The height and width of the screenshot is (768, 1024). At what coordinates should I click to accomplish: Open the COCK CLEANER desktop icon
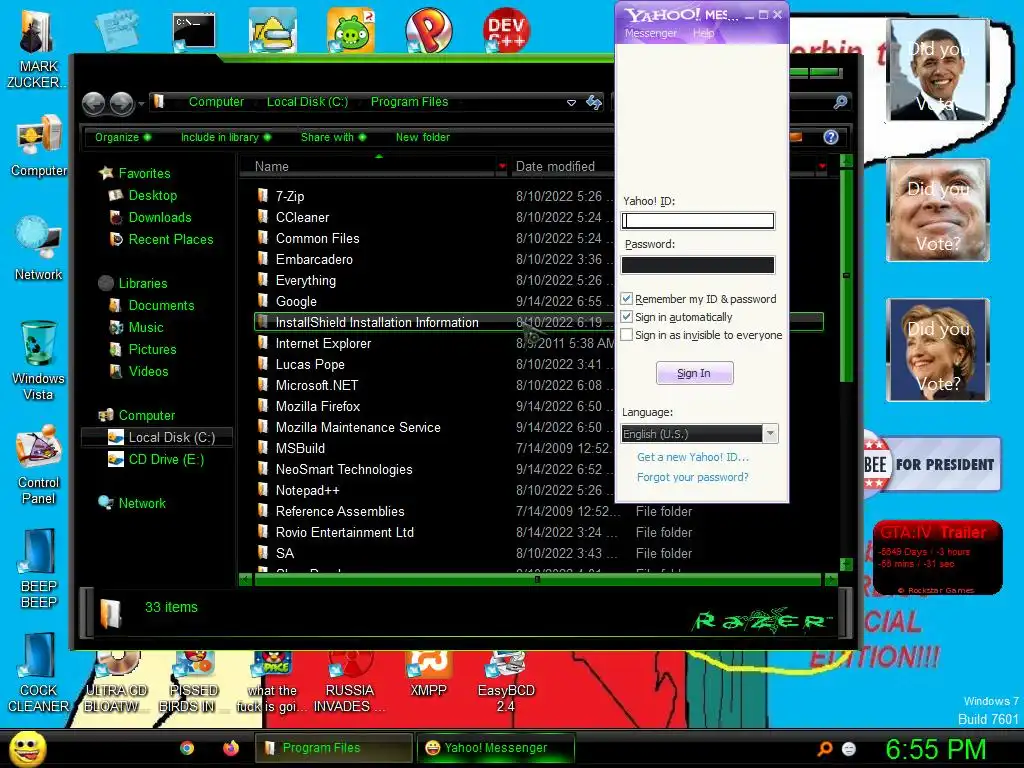coord(38,673)
